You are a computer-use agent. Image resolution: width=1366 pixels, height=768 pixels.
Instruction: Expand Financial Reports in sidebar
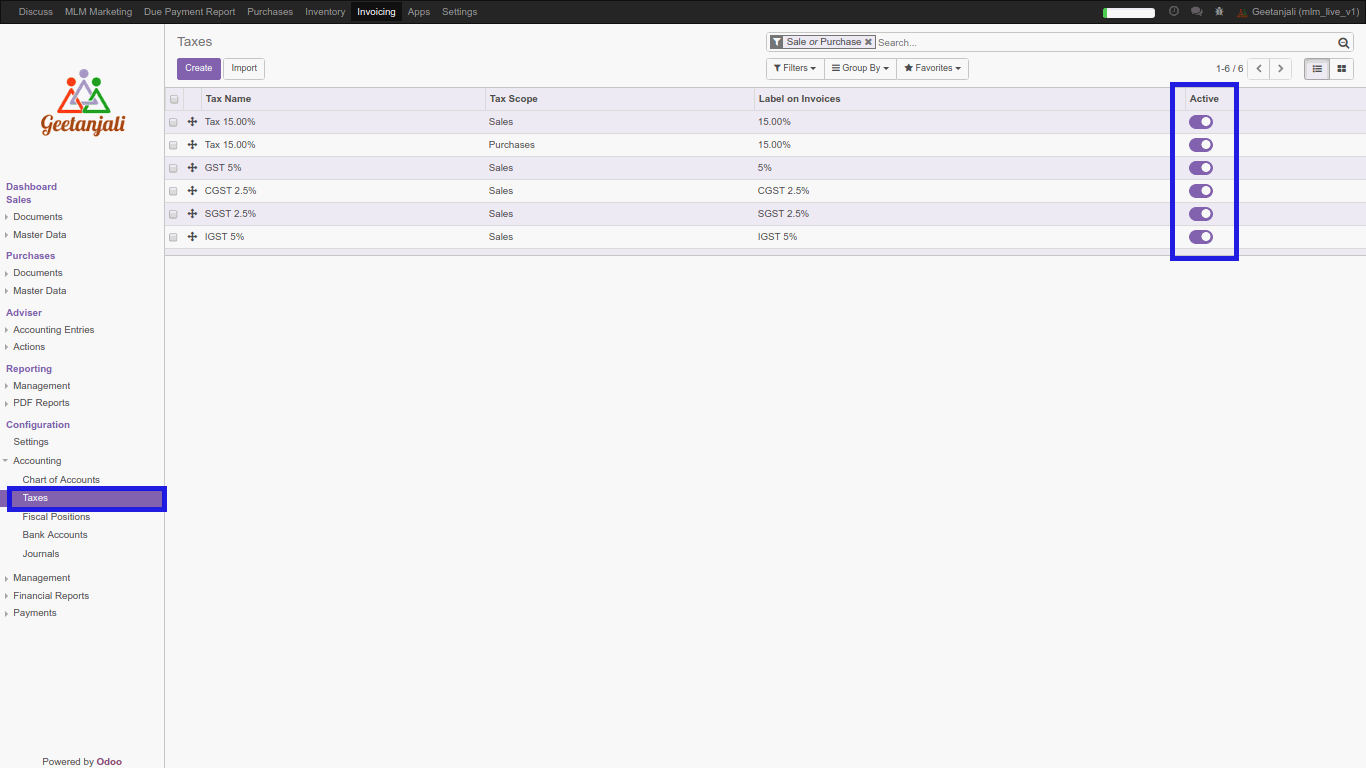[x=51, y=596]
